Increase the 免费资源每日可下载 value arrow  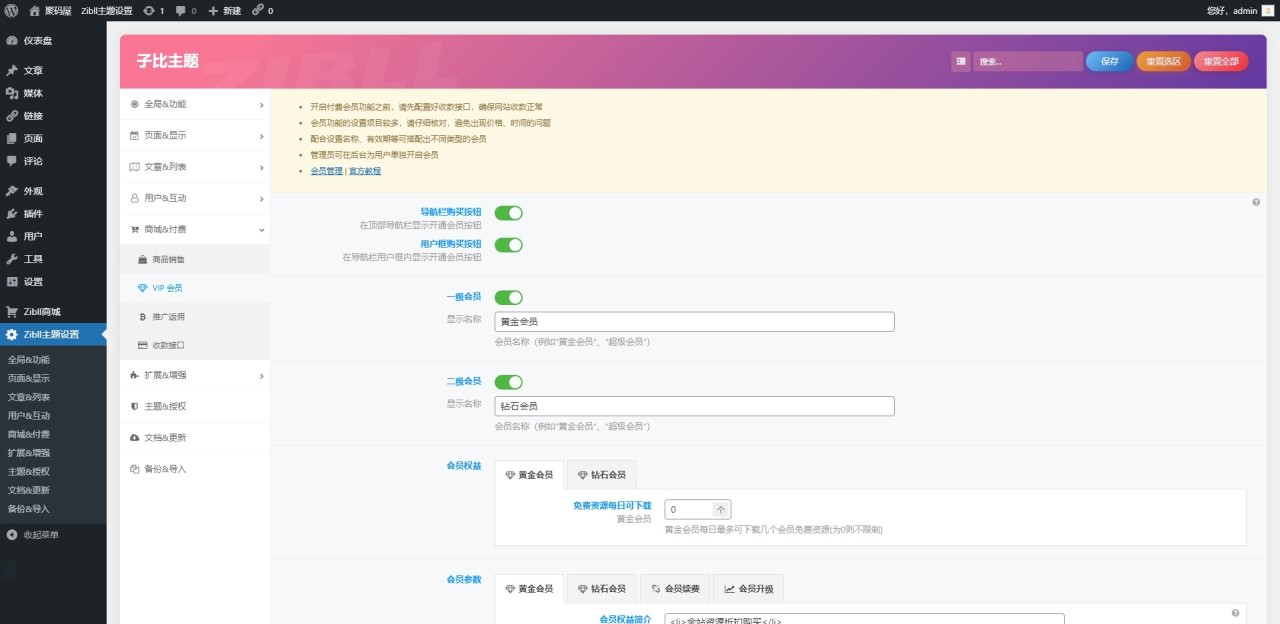(x=722, y=509)
